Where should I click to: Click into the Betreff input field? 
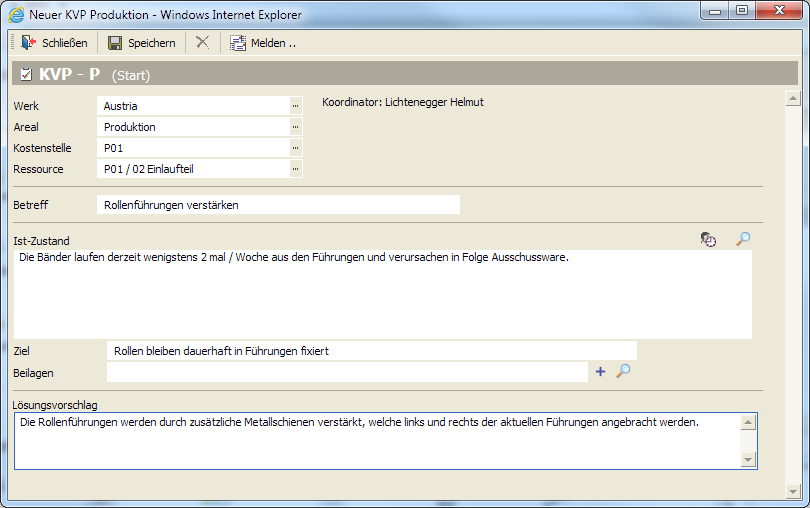(x=278, y=205)
